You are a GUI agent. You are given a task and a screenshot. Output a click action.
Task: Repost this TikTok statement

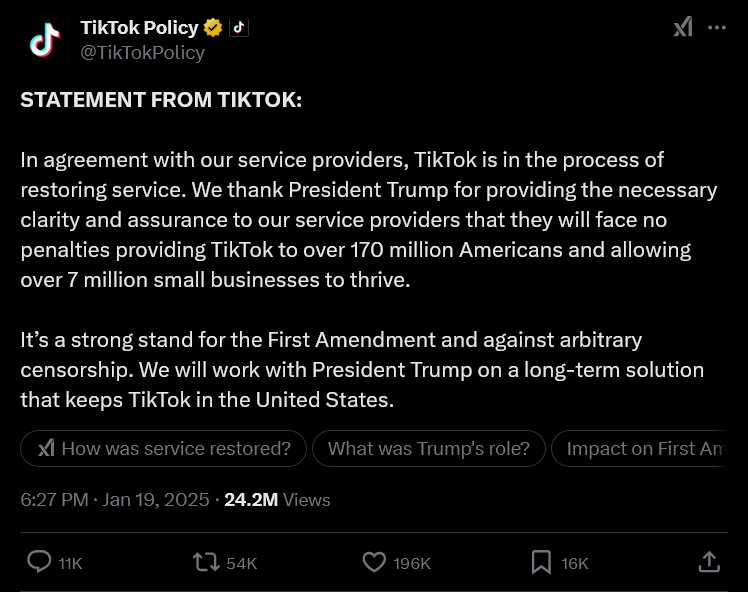pos(206,562)
